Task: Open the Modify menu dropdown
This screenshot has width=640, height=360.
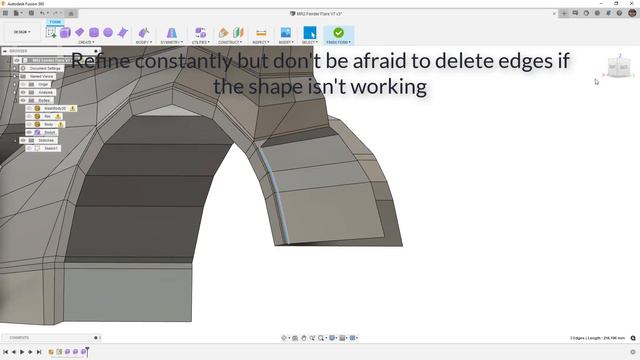Action: pyautogui.click(x=144, y=42)
